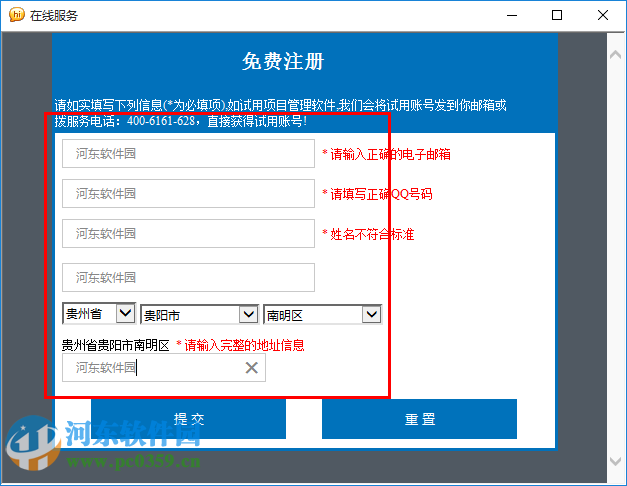Click the 免费注册 heading
Screen dimensions: 627x486
283,61
